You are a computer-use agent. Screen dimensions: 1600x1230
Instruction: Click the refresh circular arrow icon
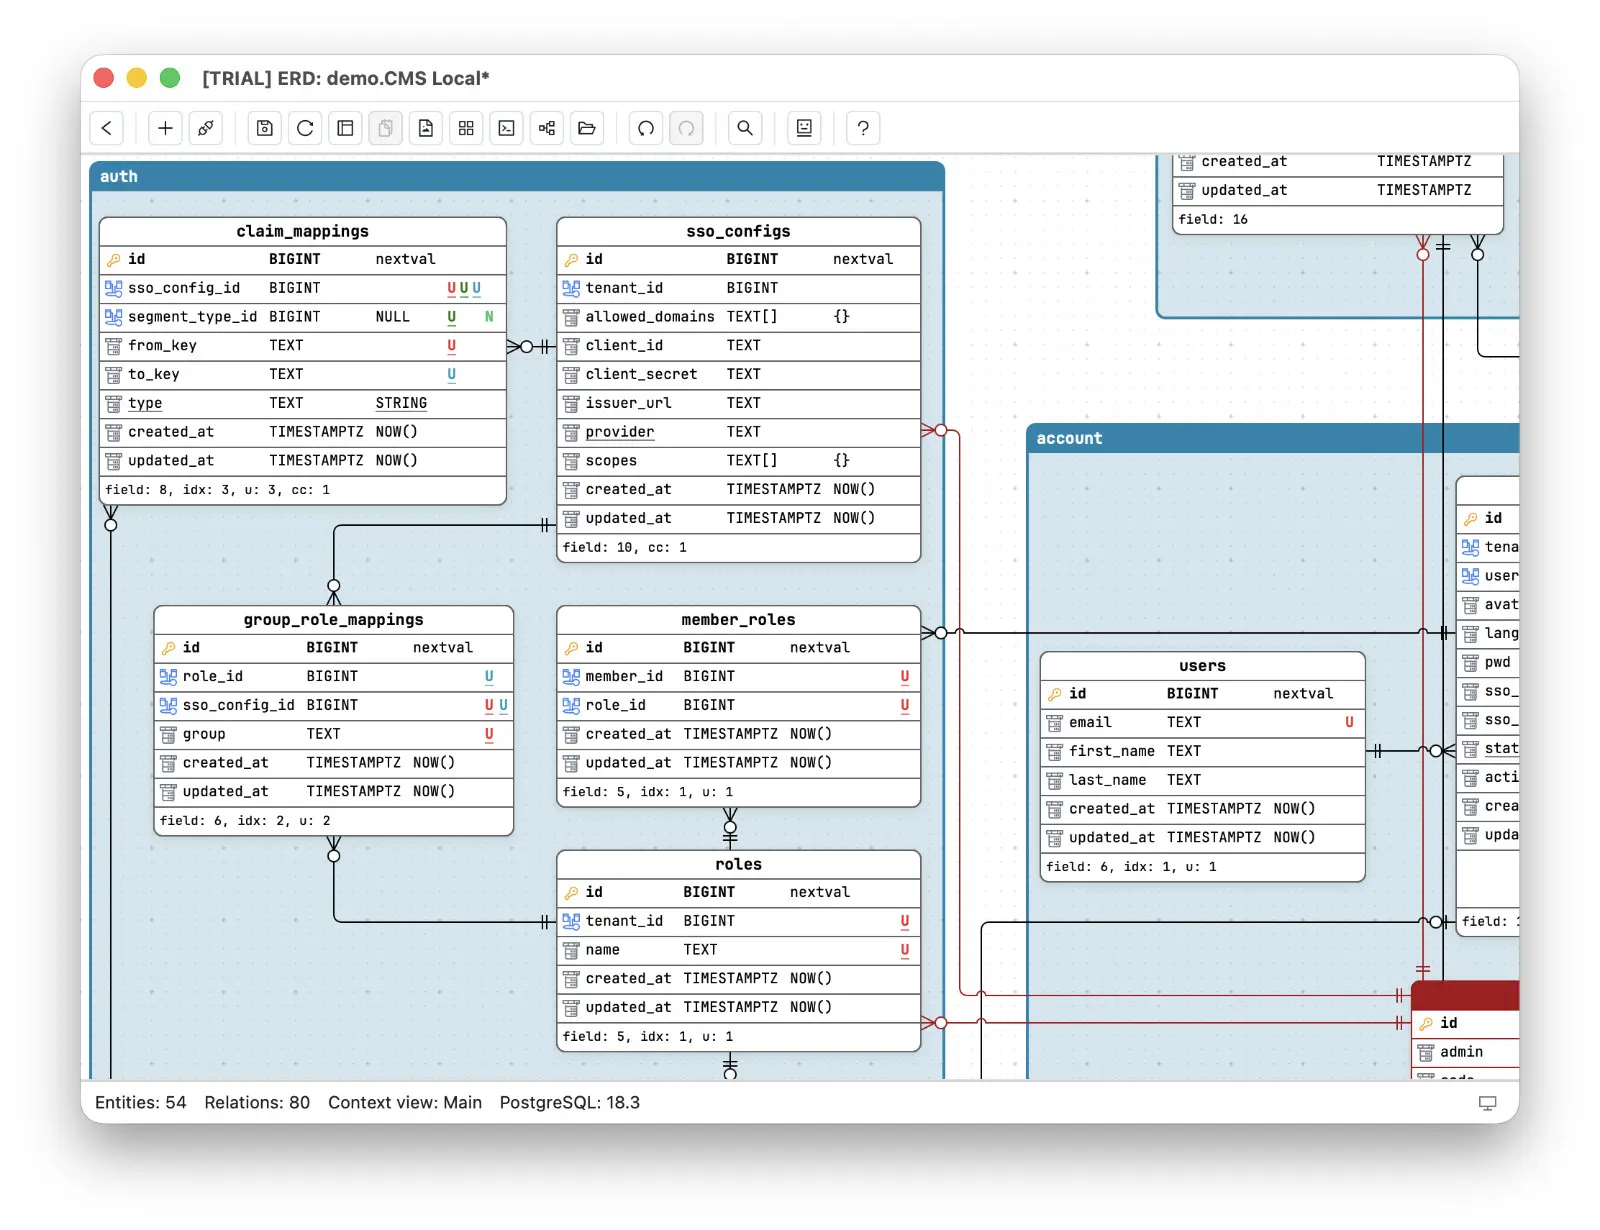[x=305, y=128]
